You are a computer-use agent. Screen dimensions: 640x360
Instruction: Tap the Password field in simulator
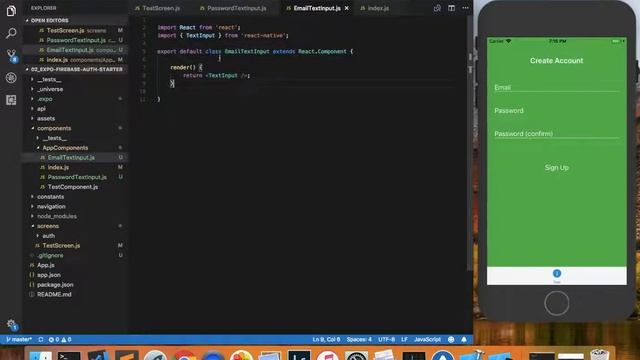[x=557, y=111]
